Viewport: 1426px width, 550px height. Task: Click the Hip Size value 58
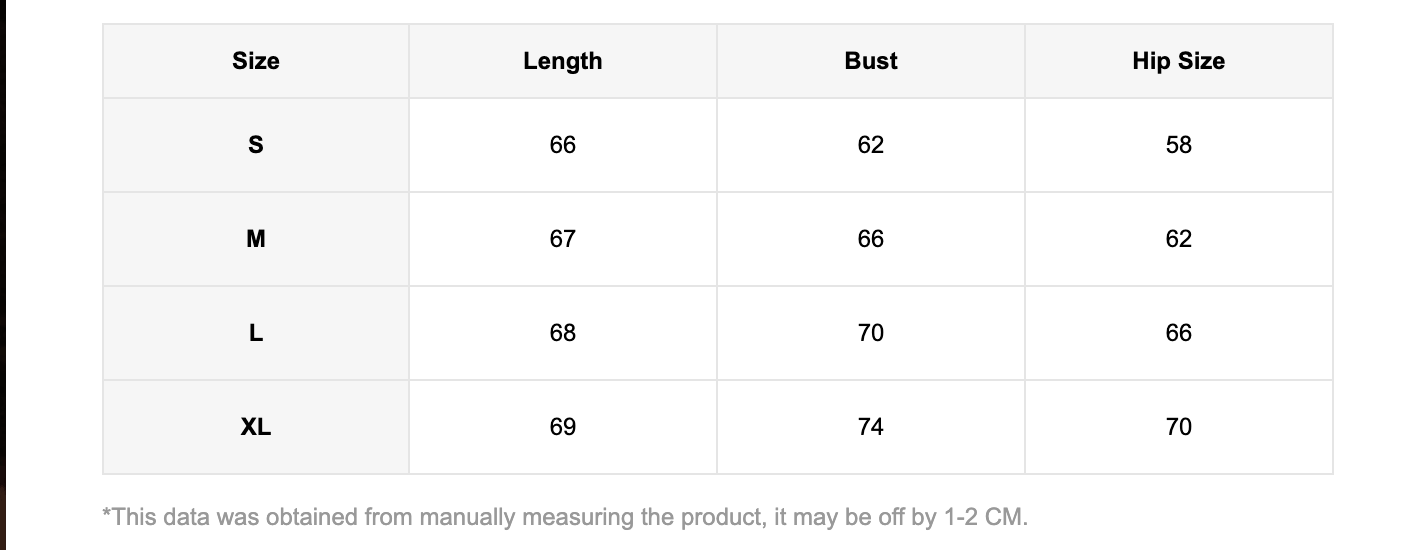[x=1179, y=145]
